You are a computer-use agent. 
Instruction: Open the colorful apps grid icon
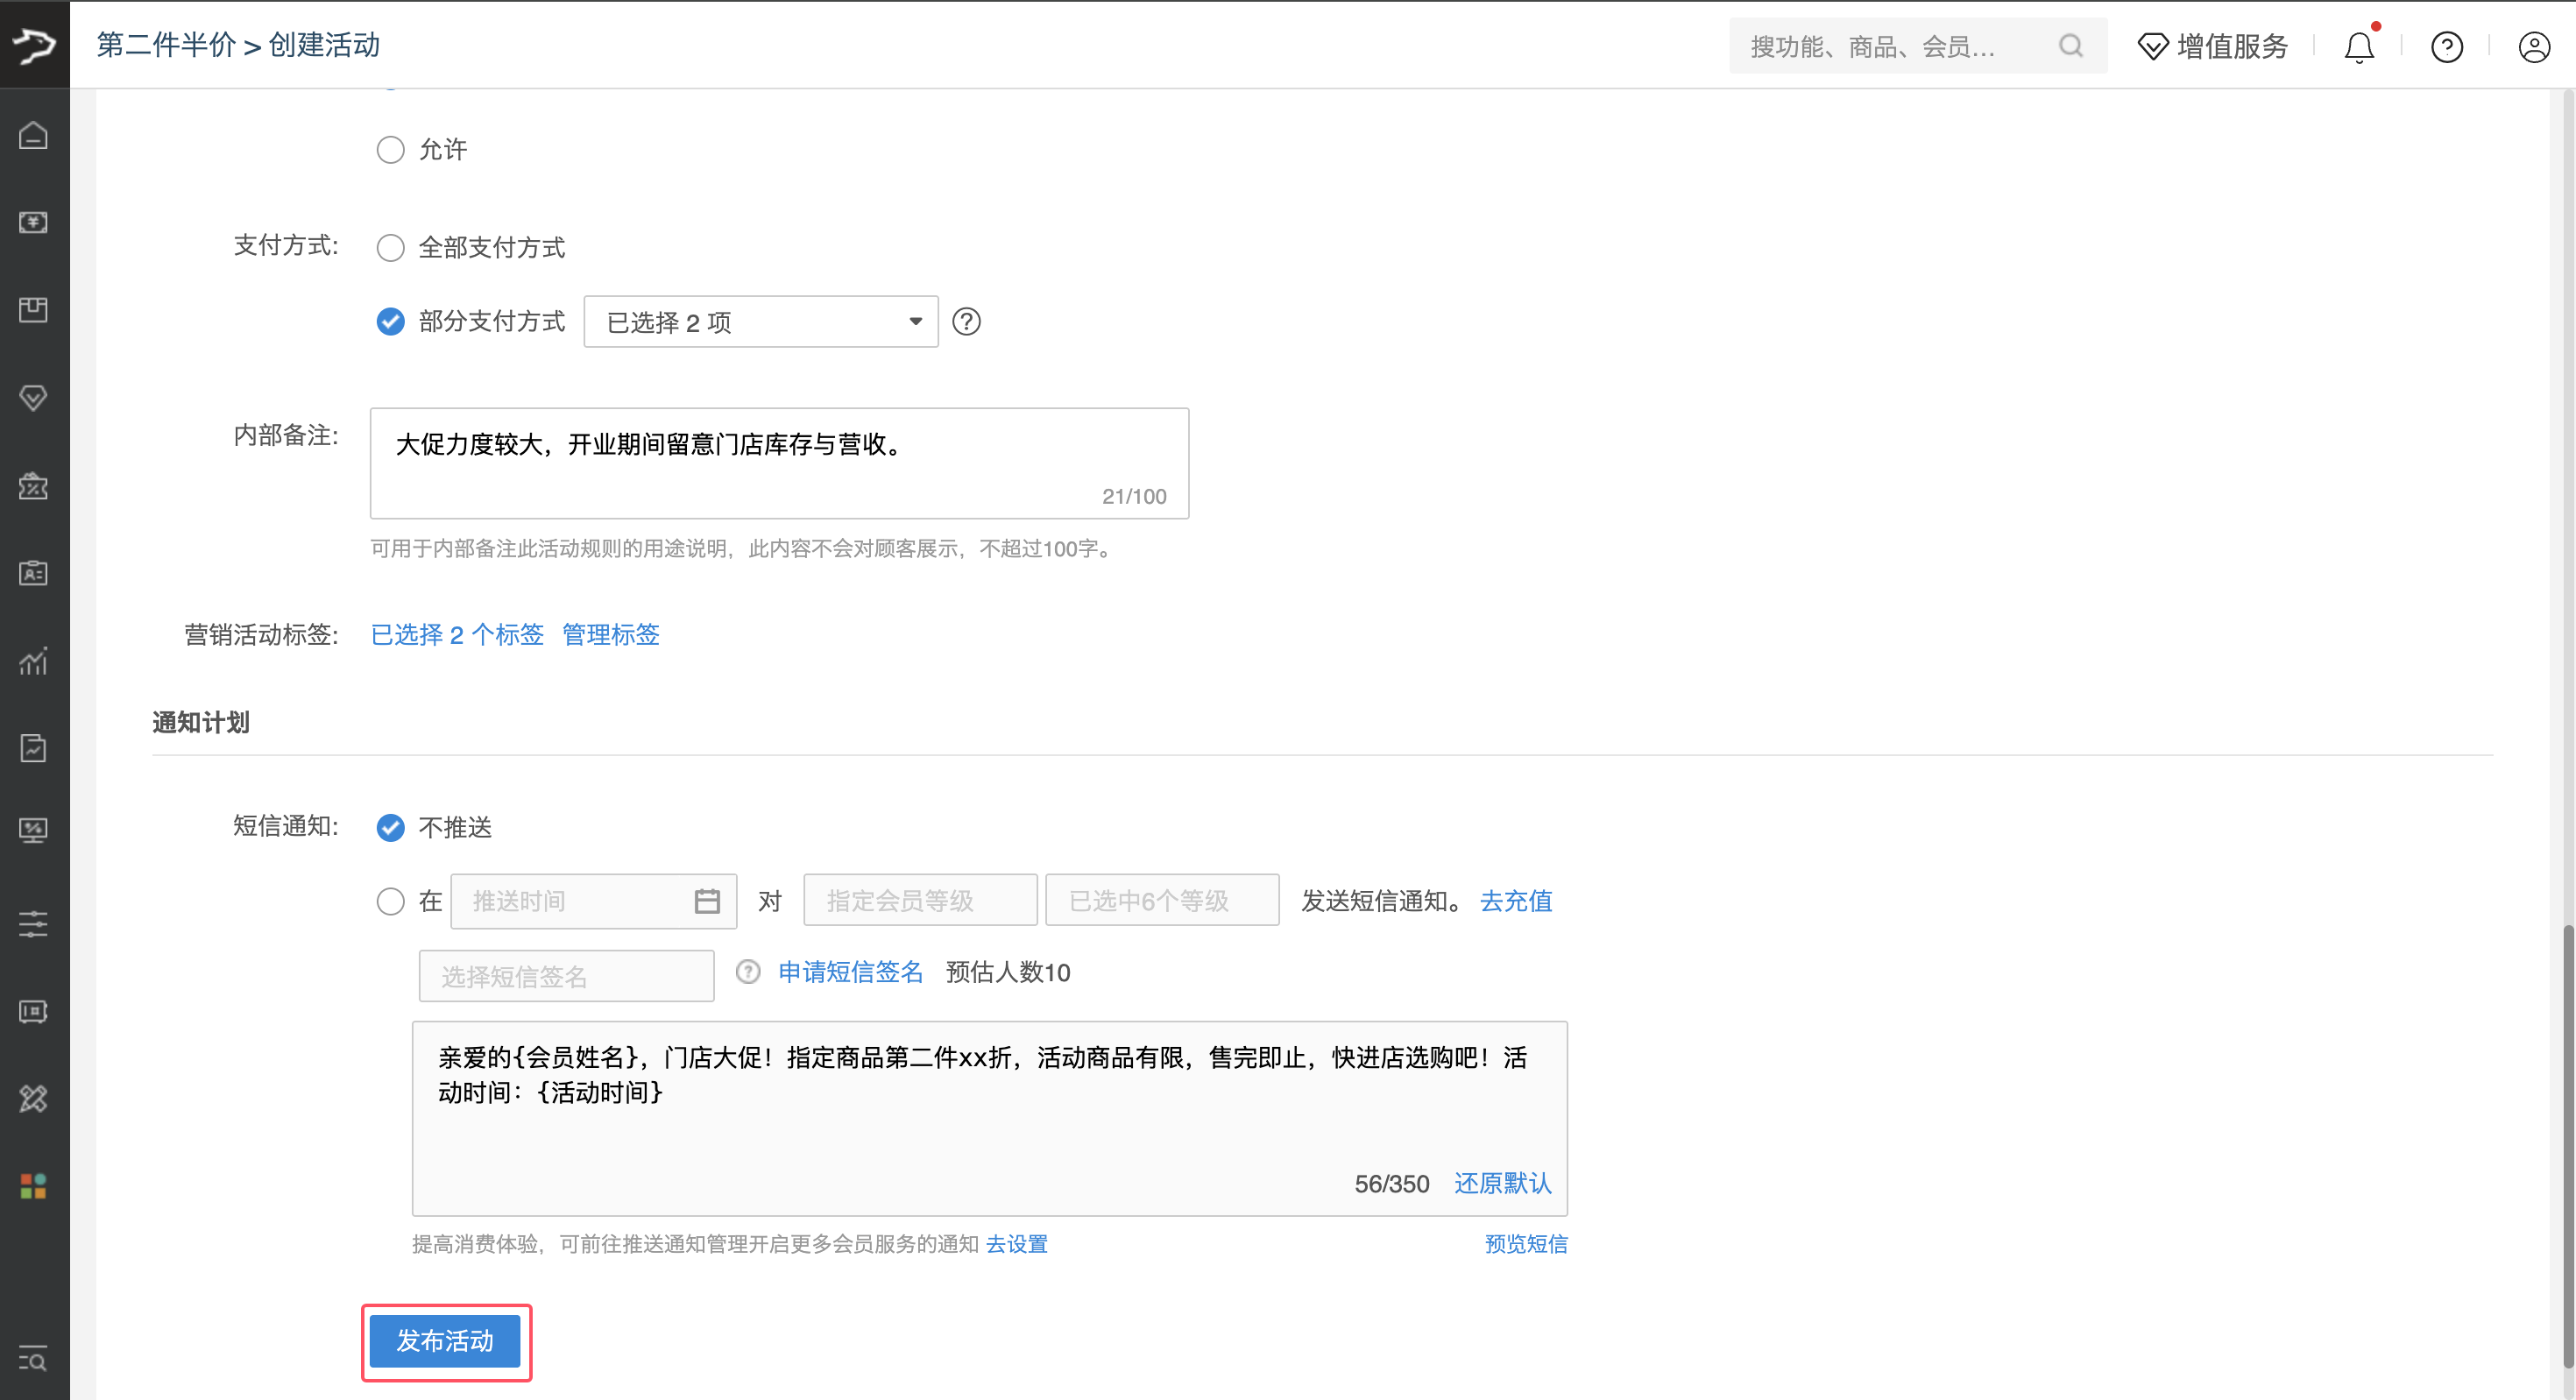[34, 1187]
